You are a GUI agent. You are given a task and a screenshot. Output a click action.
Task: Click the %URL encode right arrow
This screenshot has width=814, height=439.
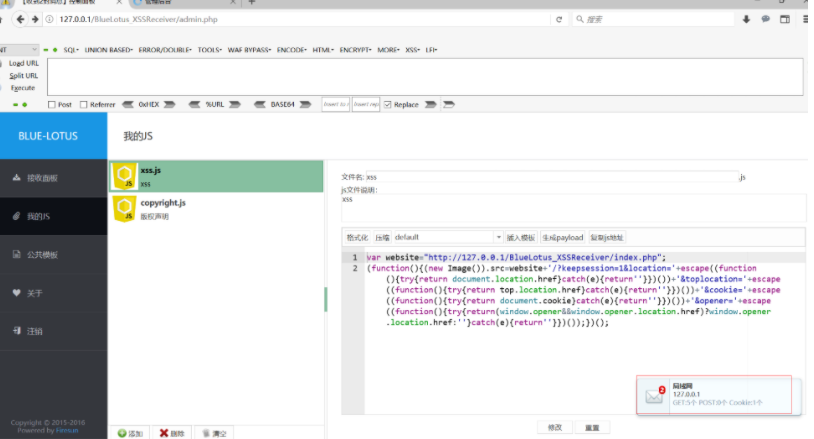pos(235,104)
